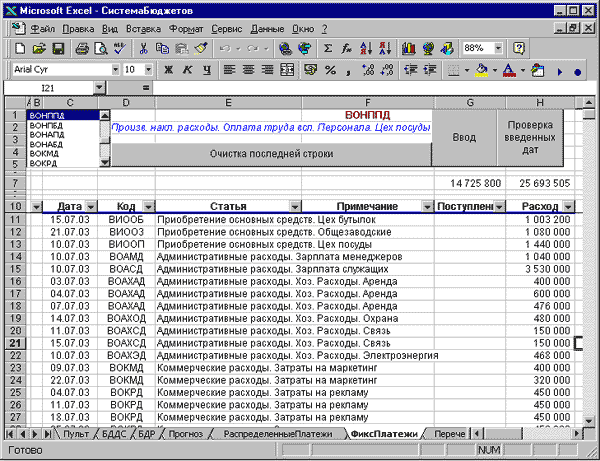The image size is (600, 461).
Task: Open filter dropdown for Расход column
Action: (568, 207)
